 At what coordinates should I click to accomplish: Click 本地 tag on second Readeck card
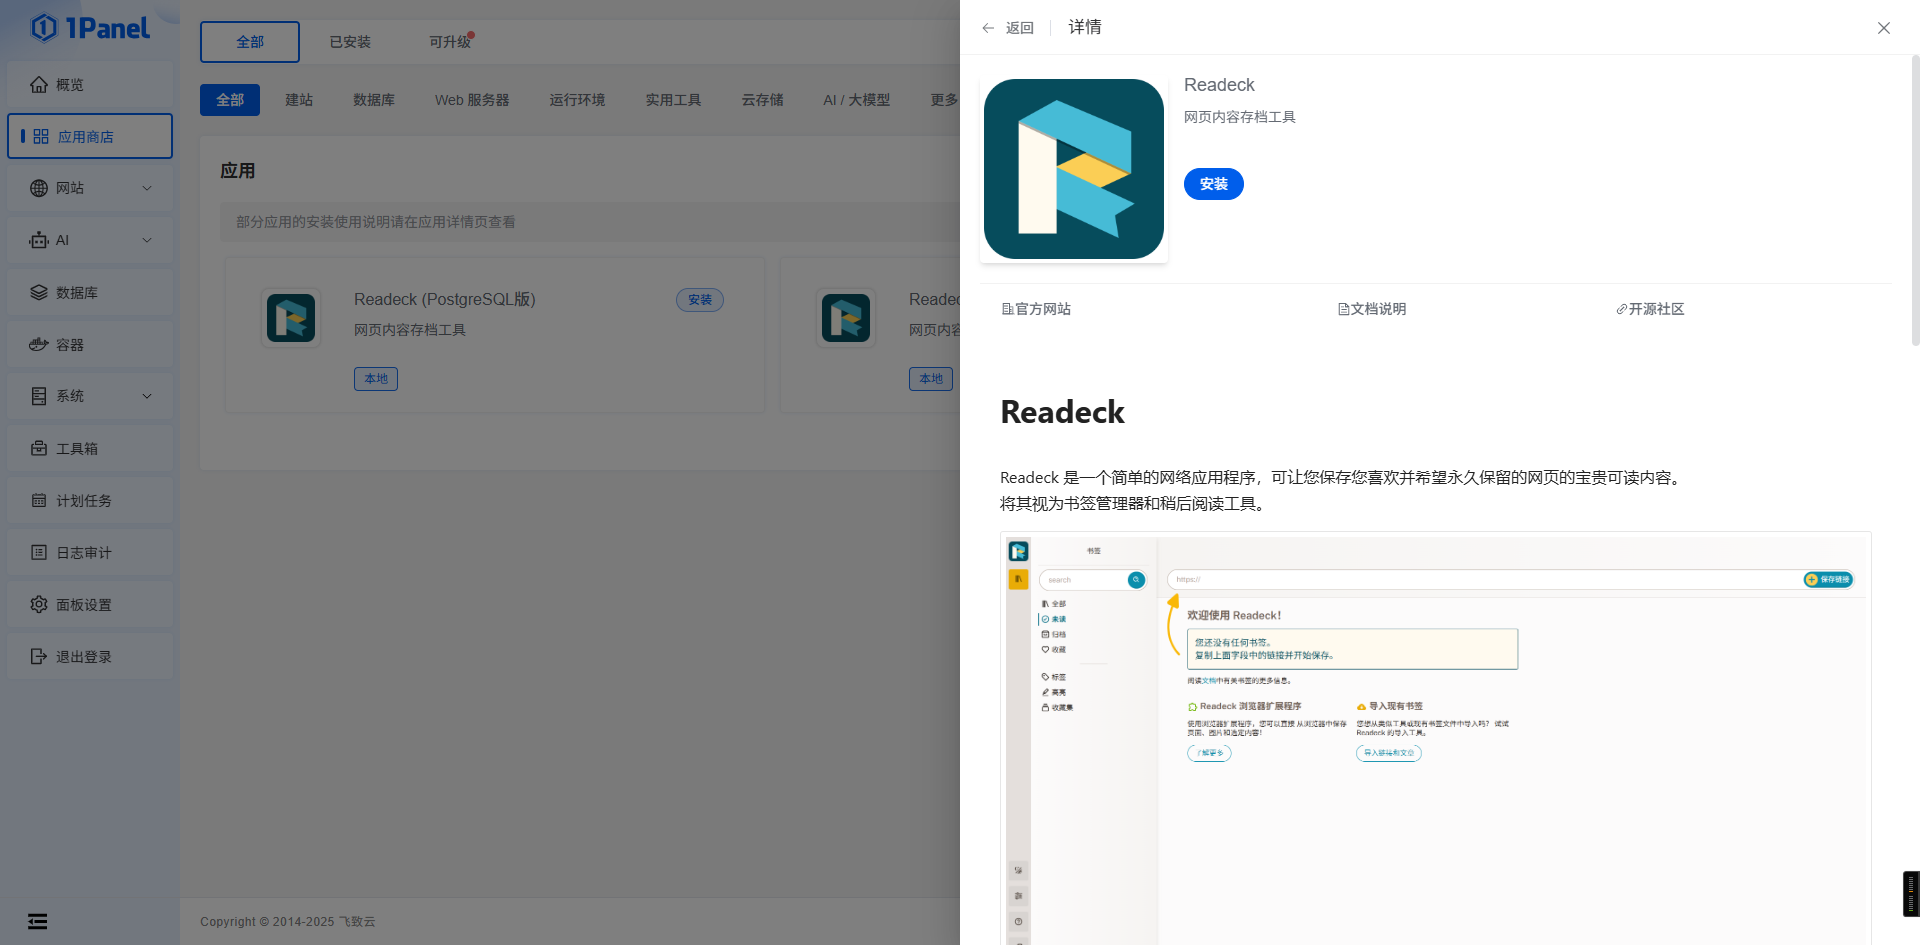[x=931, y=379]
